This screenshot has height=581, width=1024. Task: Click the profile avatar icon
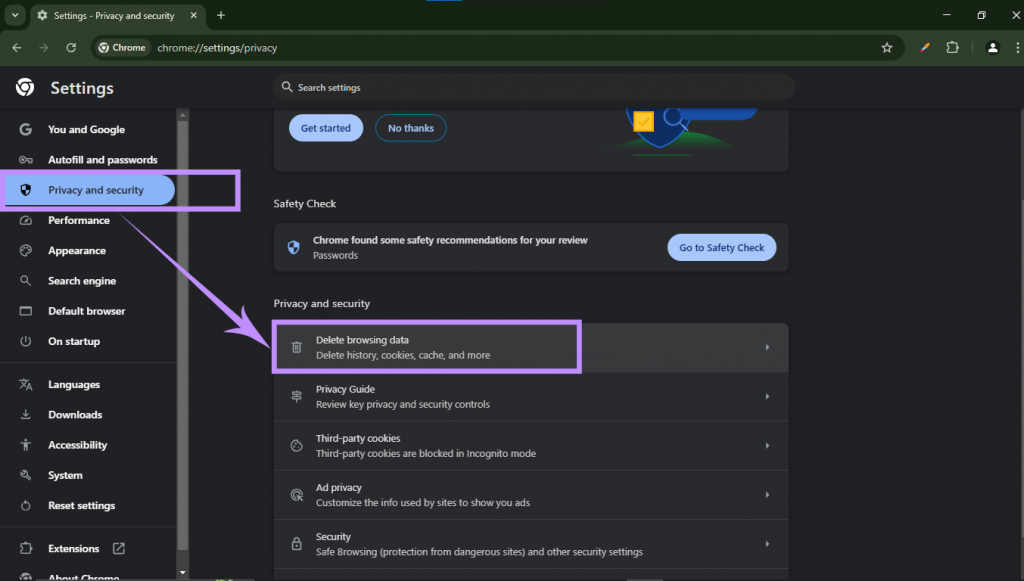point(992,47)
